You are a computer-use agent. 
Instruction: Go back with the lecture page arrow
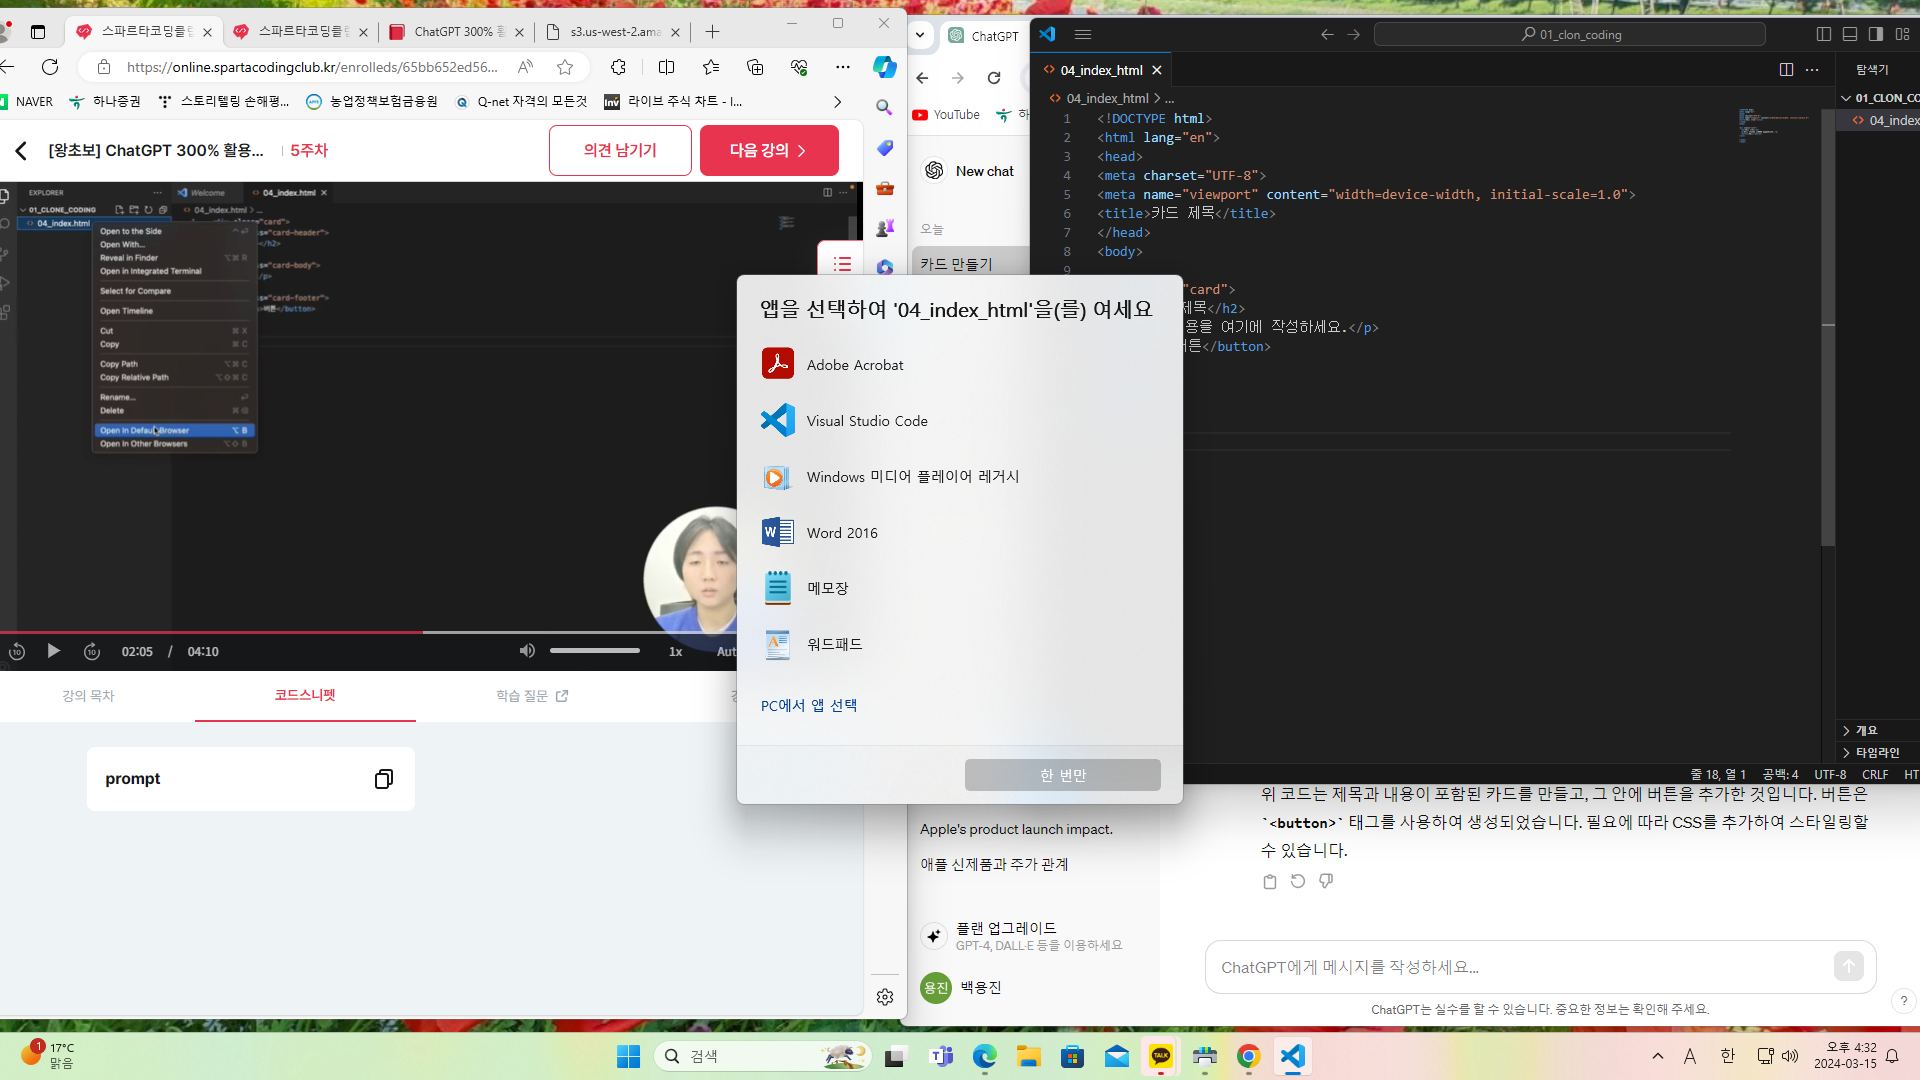point(21,150)
